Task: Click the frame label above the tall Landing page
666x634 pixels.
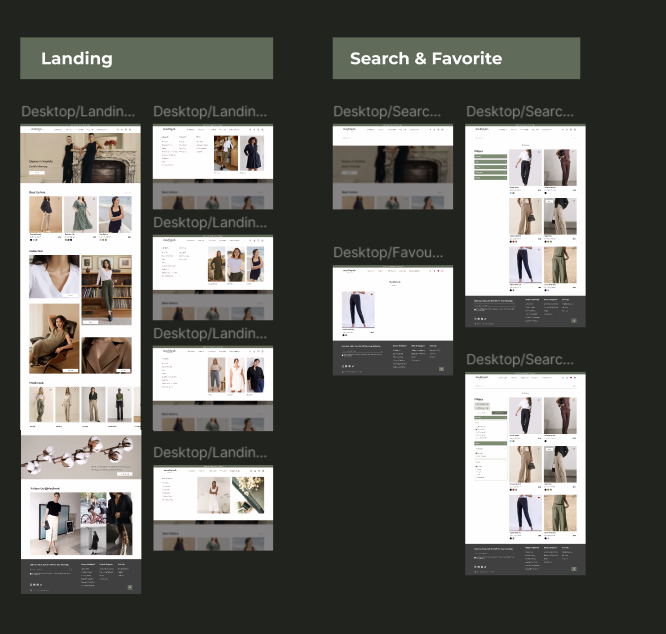Action: coord(78,111)
